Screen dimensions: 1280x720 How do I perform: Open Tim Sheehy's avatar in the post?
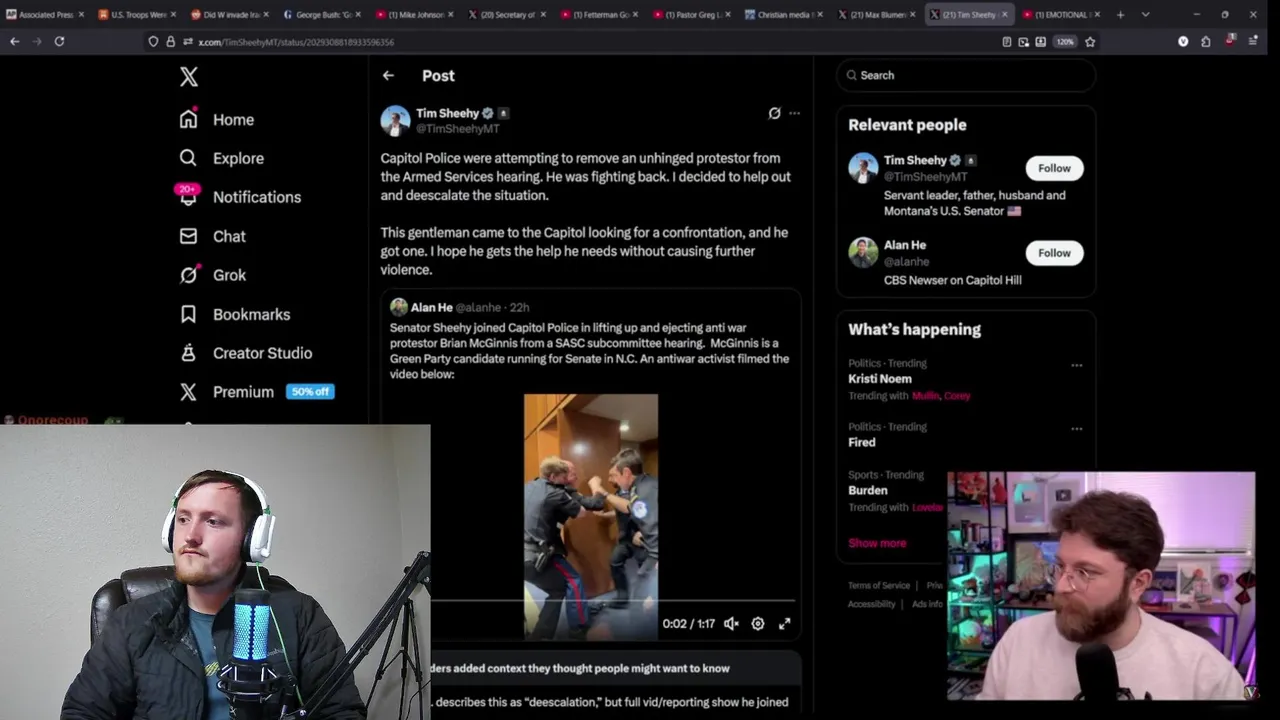pyautogui.click(x=395, y=121)
